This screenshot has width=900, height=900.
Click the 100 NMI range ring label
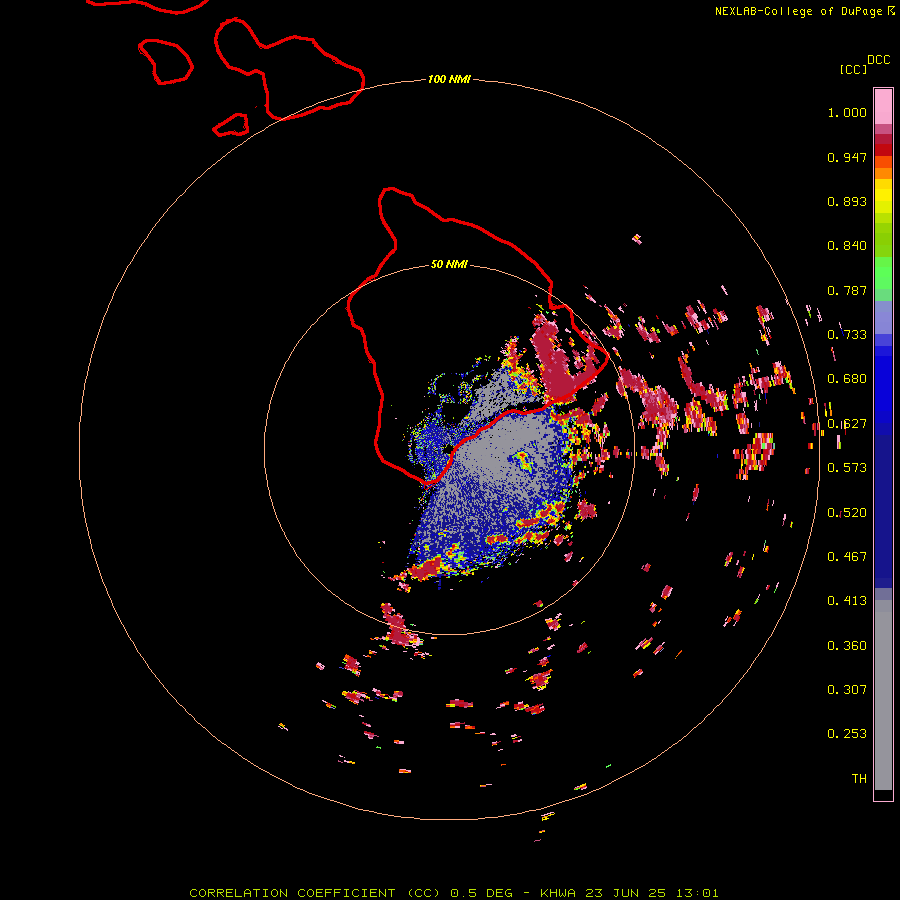tap(449, 79)
